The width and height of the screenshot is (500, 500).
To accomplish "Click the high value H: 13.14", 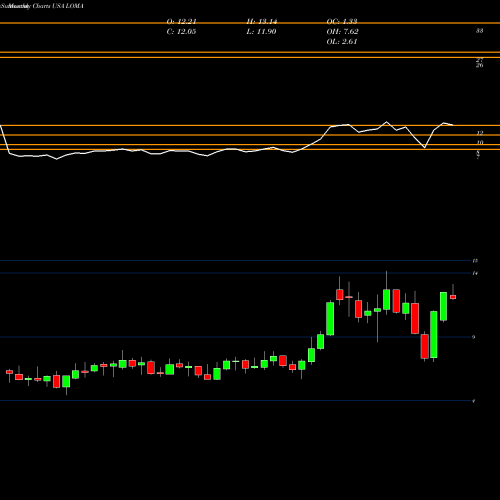I will tap(262, 22).
